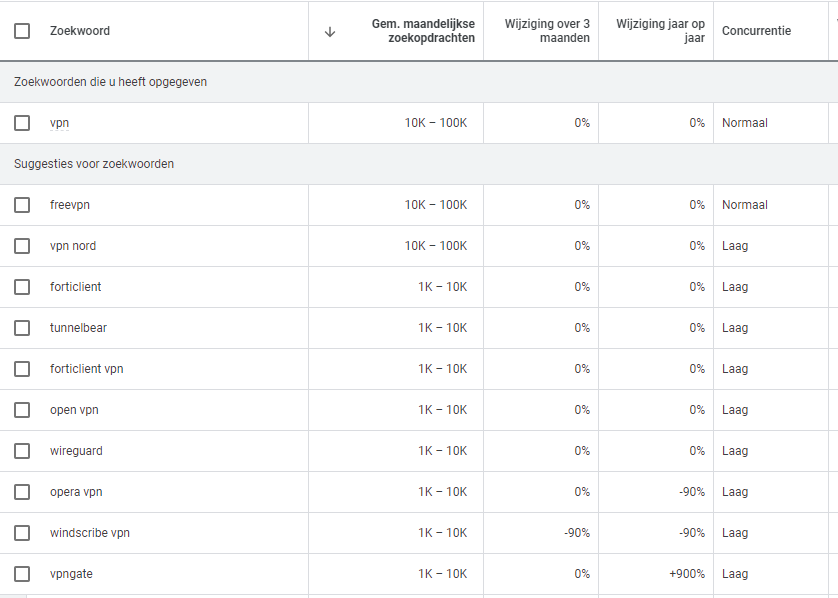838x598 pixels.
Task: Click the forticlient vpn keyword
Action: click(x=87, y=369)
